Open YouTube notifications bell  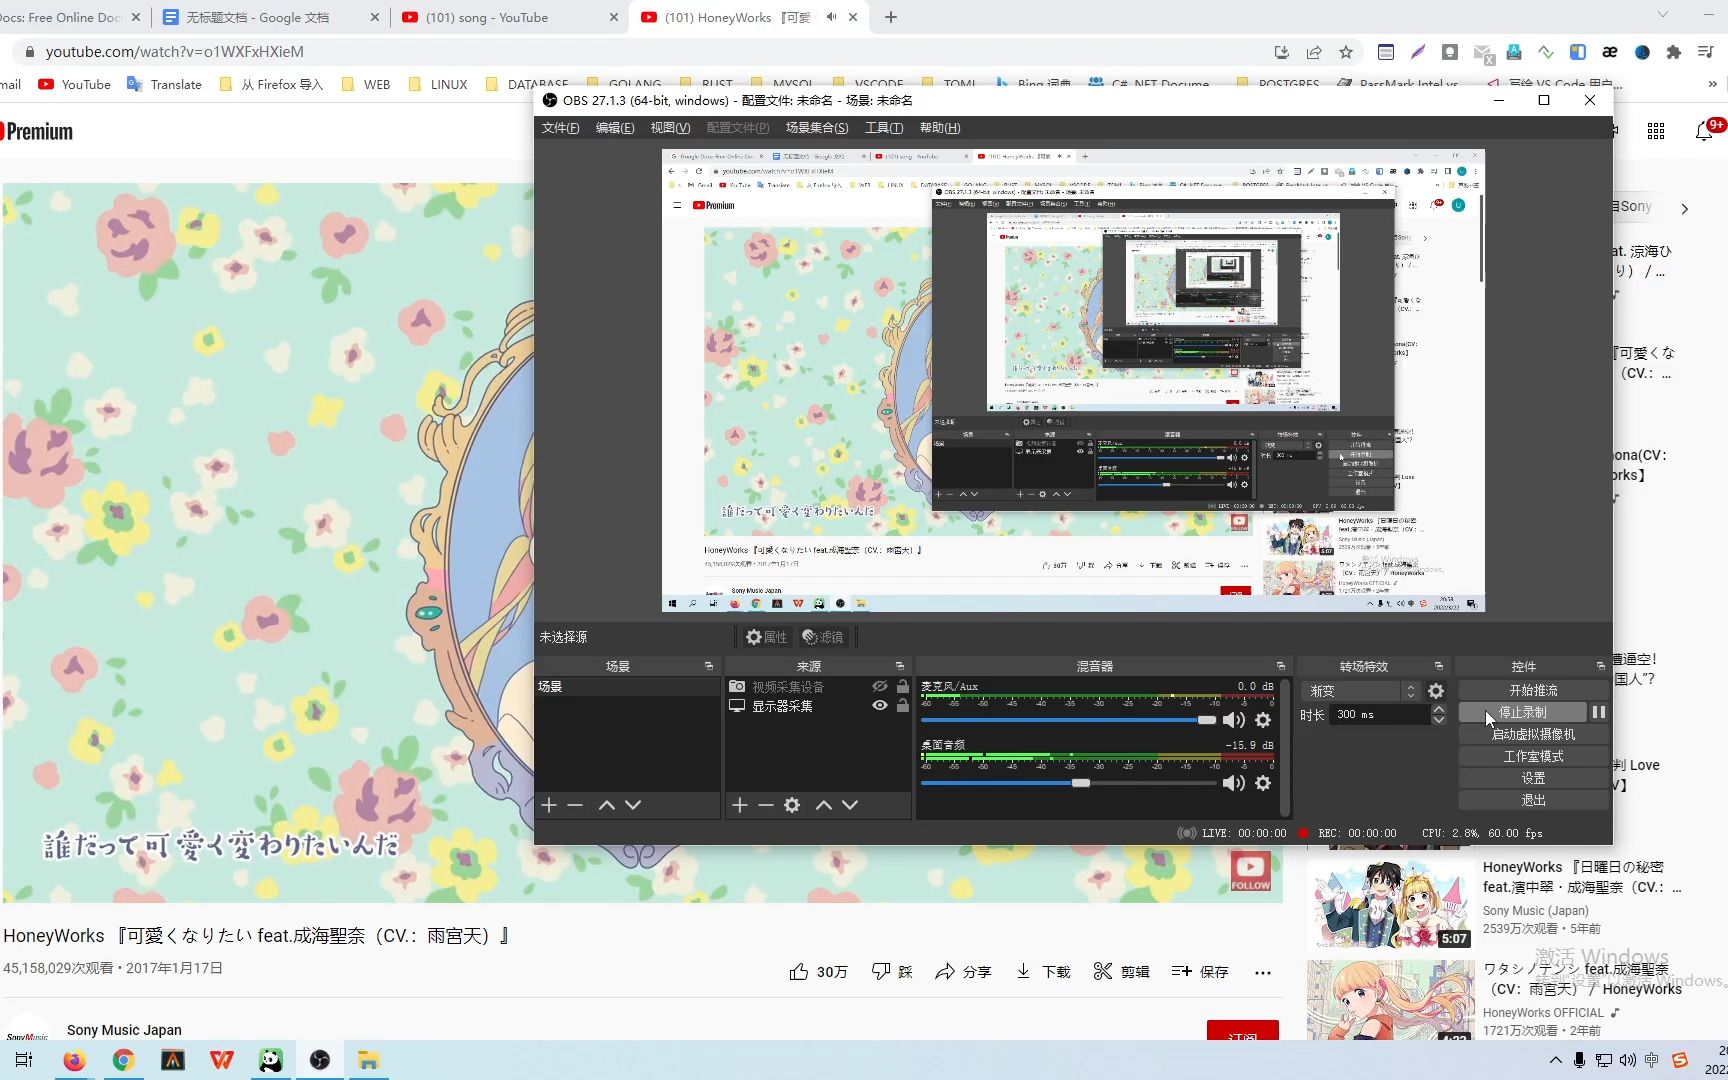[x=1704, y=131]
